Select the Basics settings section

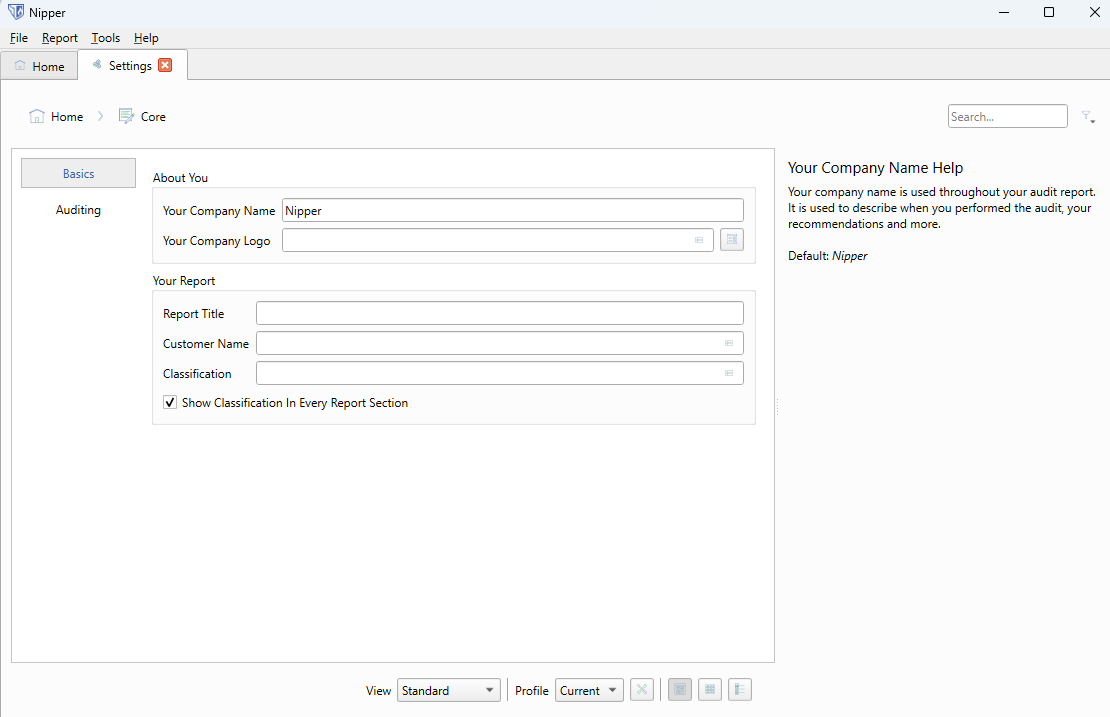click(x=78, y=172)
